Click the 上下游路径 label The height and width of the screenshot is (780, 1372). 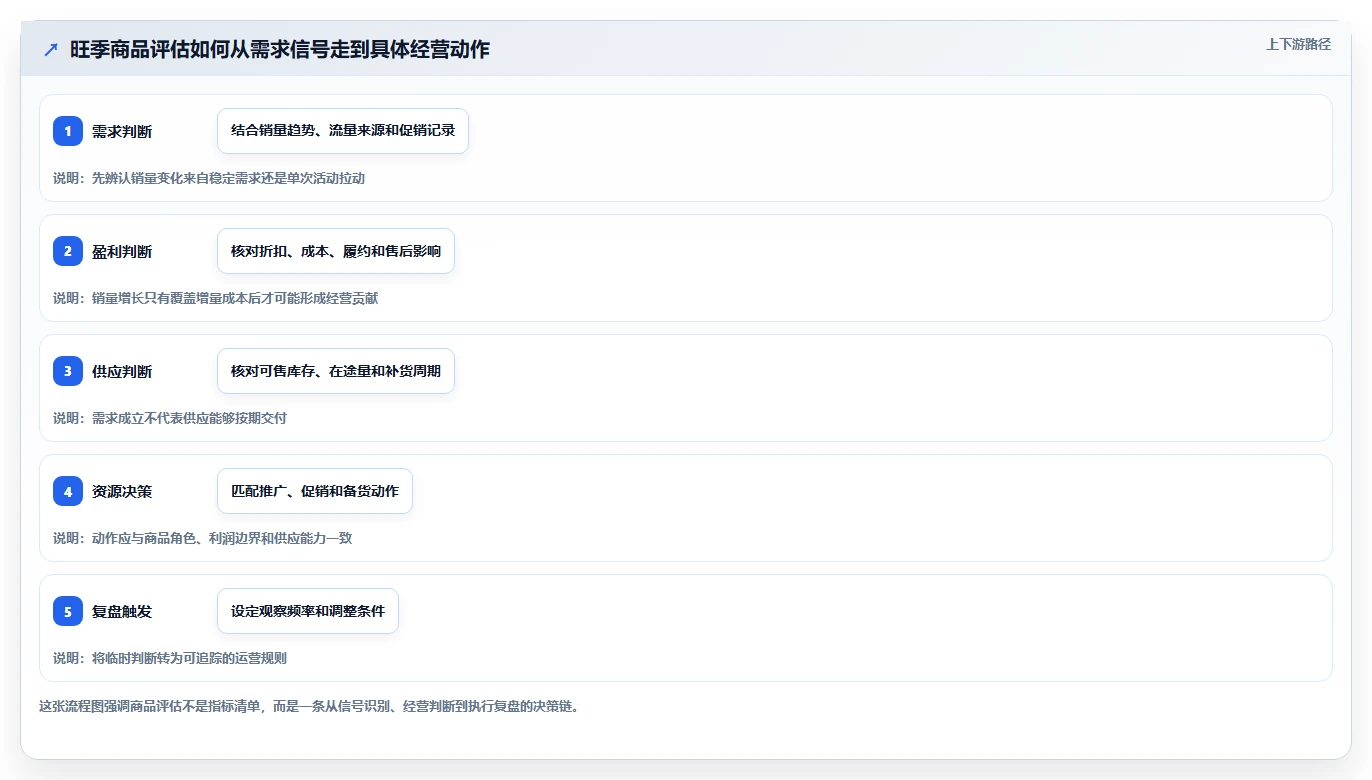pyautogui.click(x=1298, y=44)
